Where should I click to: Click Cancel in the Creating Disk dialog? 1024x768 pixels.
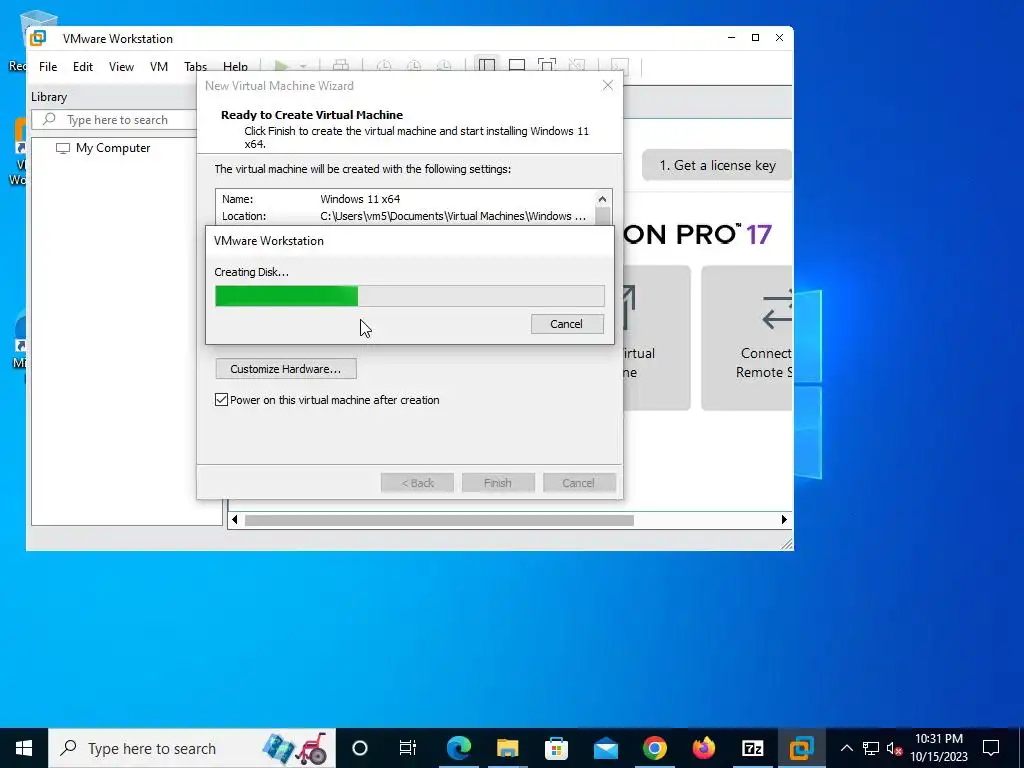pyautogui.click(x=567, y=324)
